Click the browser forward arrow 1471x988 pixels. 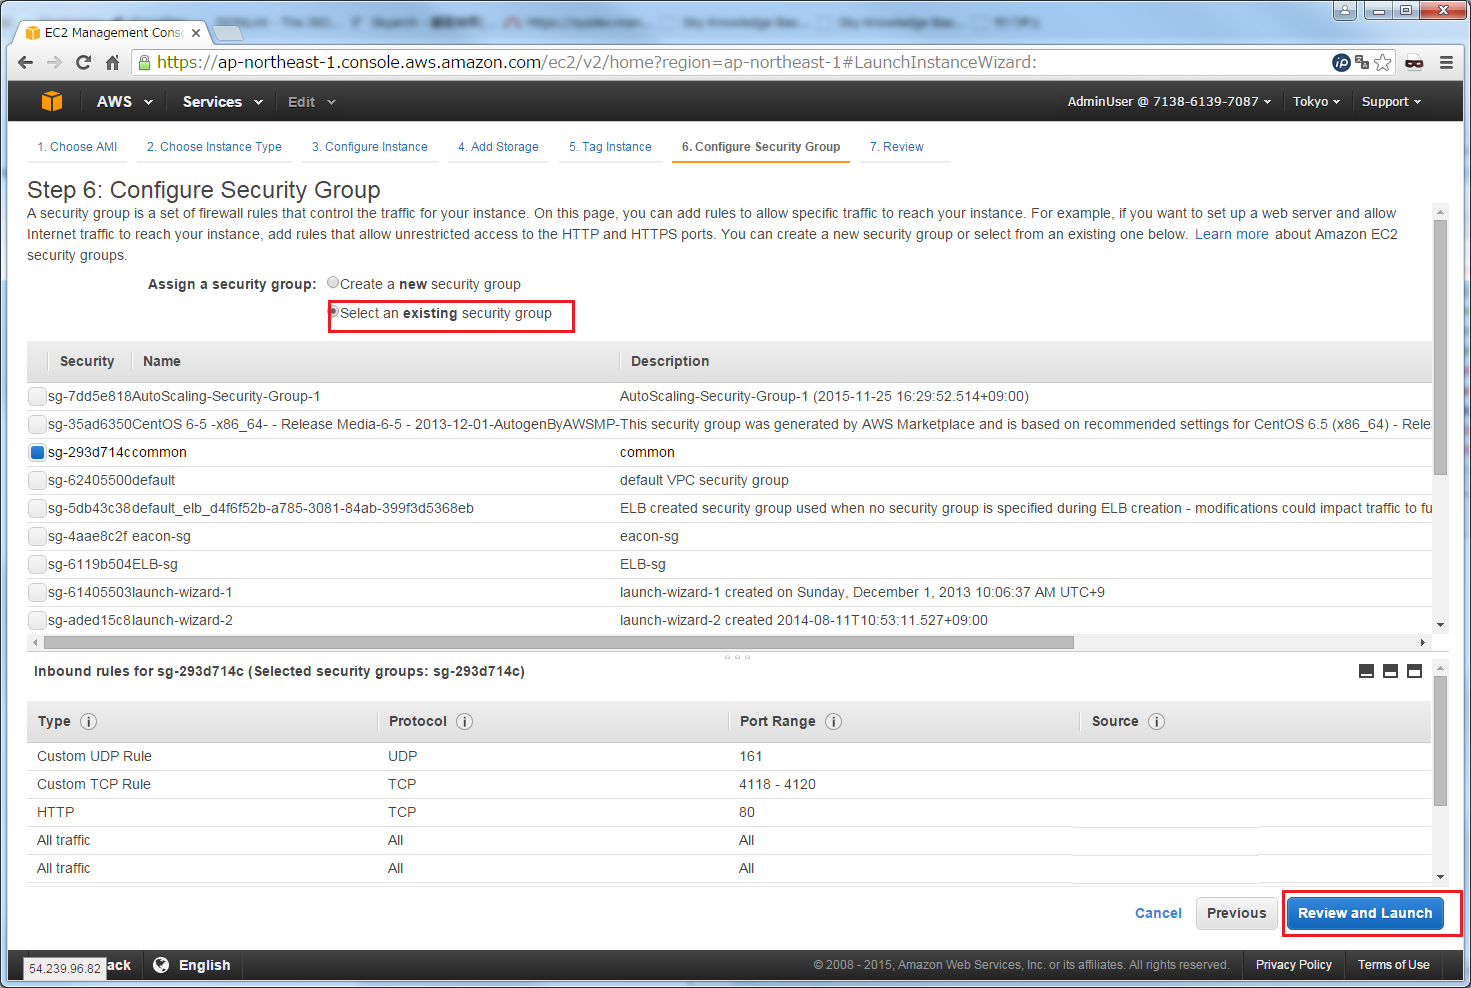point(54,62)
